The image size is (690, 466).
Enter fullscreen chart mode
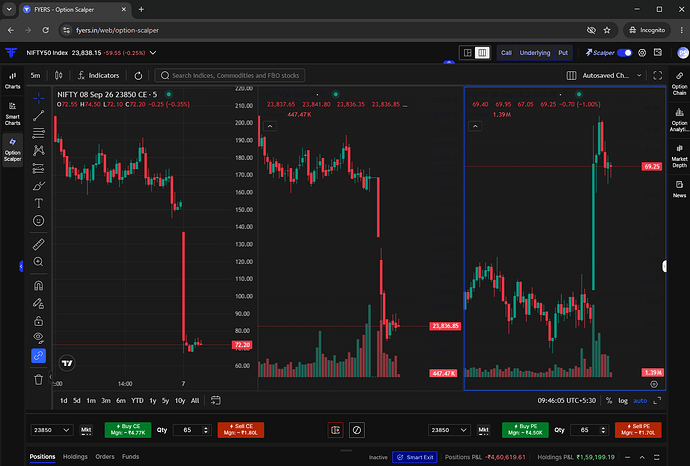[657, 76]
